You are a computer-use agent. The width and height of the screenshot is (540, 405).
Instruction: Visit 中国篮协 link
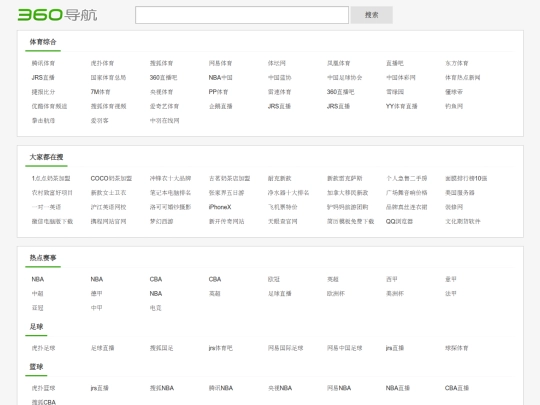click(x=280, y=78)
